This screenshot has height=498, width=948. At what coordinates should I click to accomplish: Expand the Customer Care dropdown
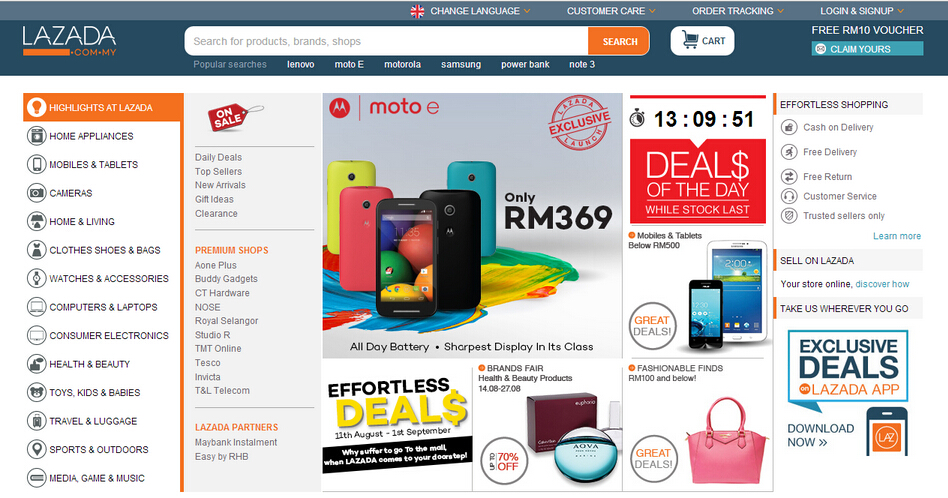[611, 11]
